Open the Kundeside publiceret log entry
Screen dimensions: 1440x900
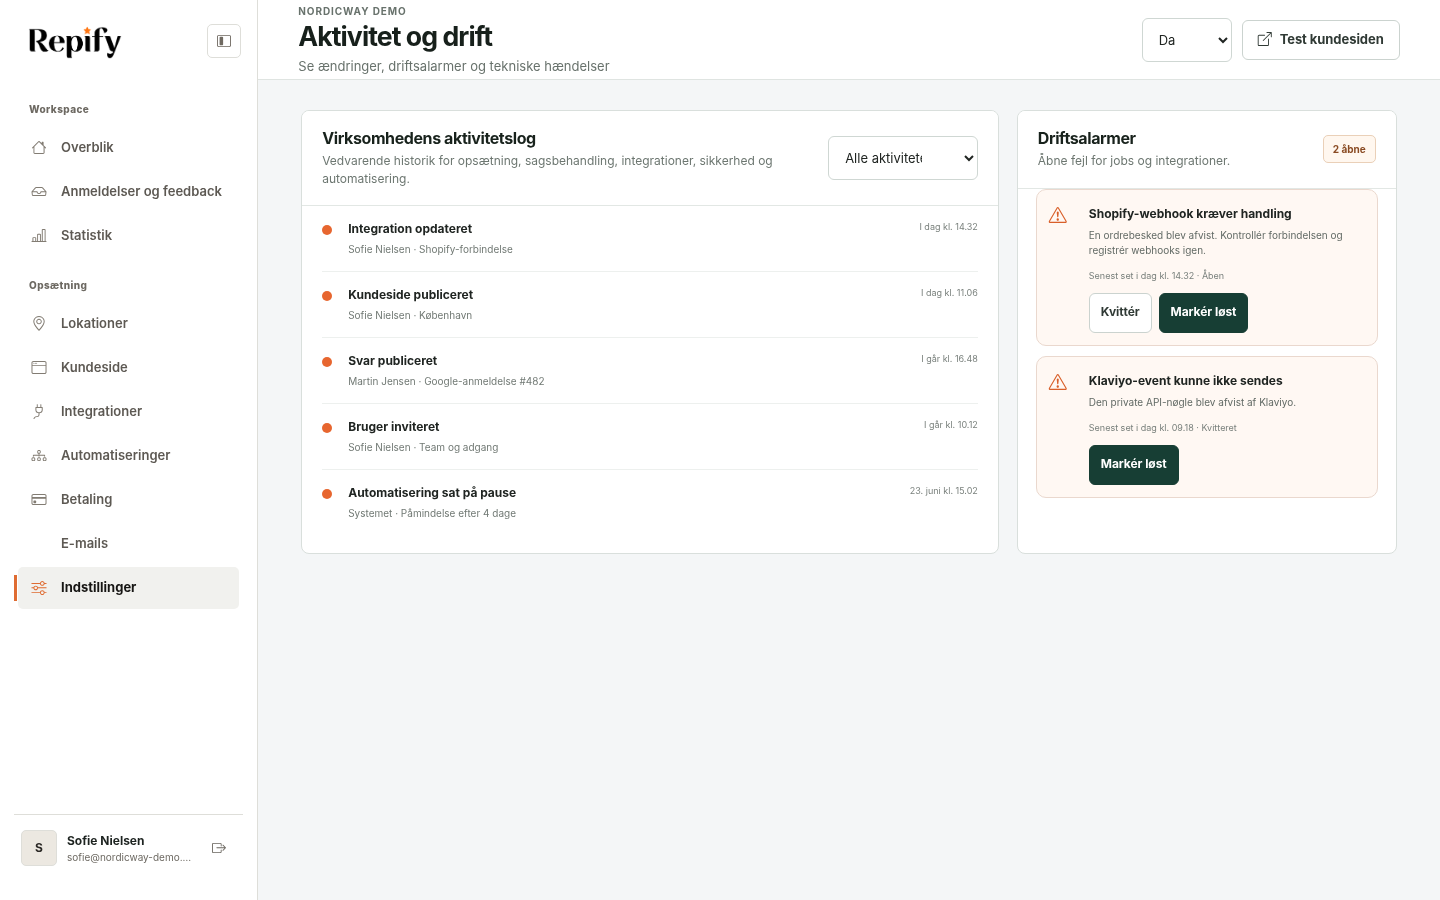[650, 305]
